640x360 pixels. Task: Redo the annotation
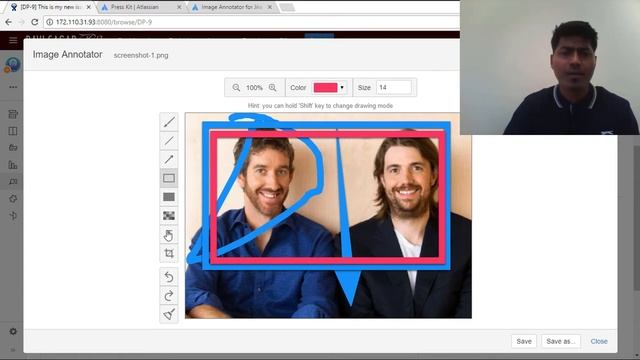click(x=169, y=296)
